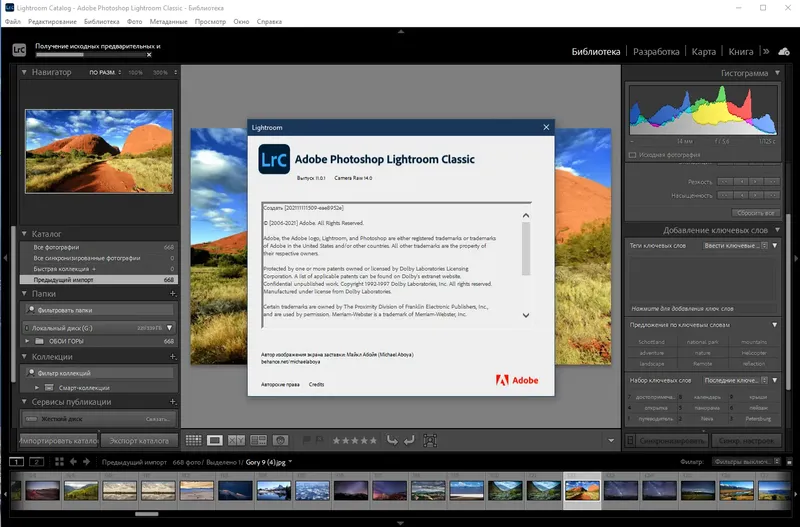Open Ввести ключевые keyword tags dropdown

(734, 245)
